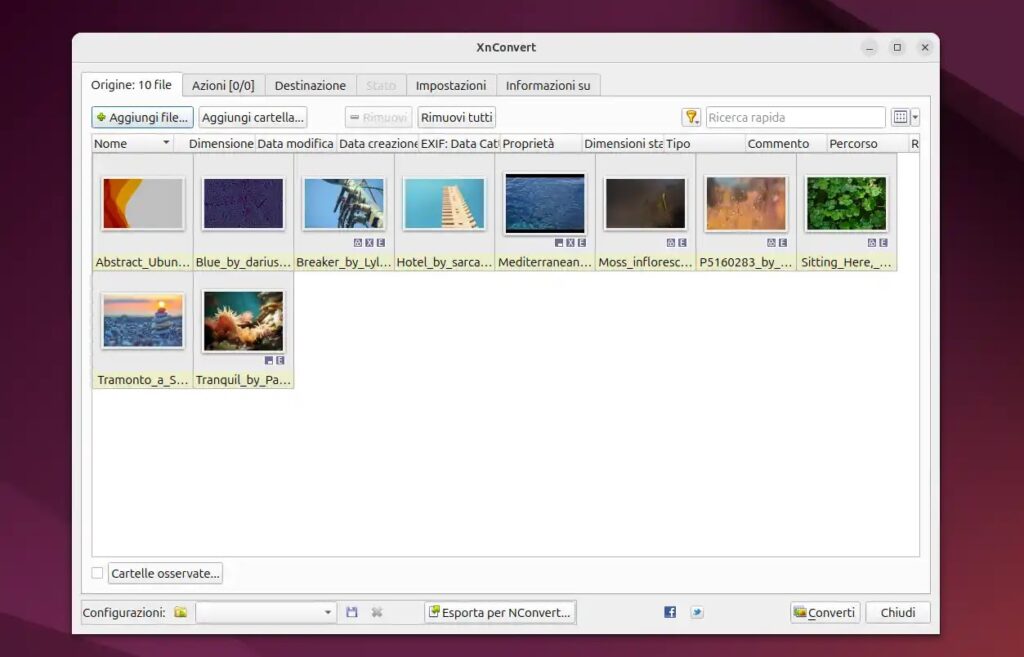Open the thumbnail view mode icon
The image size is (1024, 657).
[901, 117]
